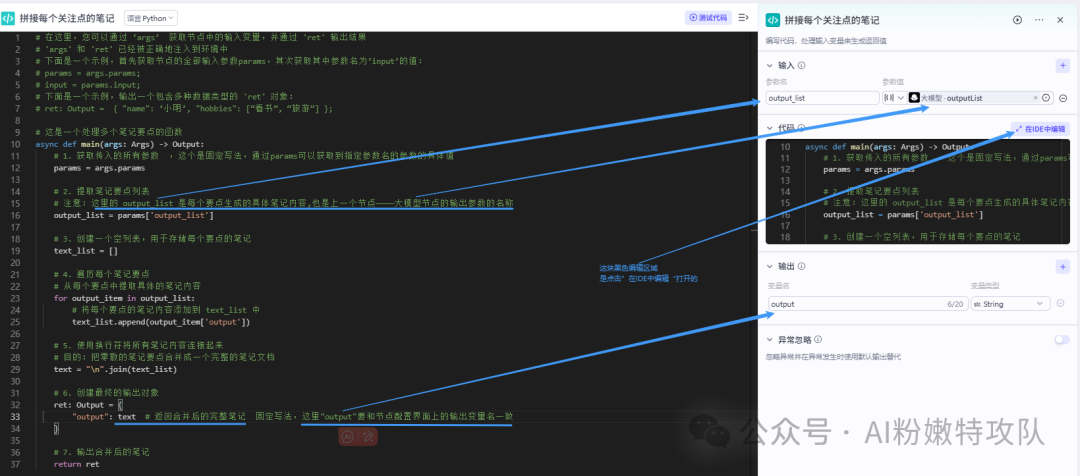Click the code node icon in the IDE title
This screenshot has width=1080, height=476.
(9, 19)
